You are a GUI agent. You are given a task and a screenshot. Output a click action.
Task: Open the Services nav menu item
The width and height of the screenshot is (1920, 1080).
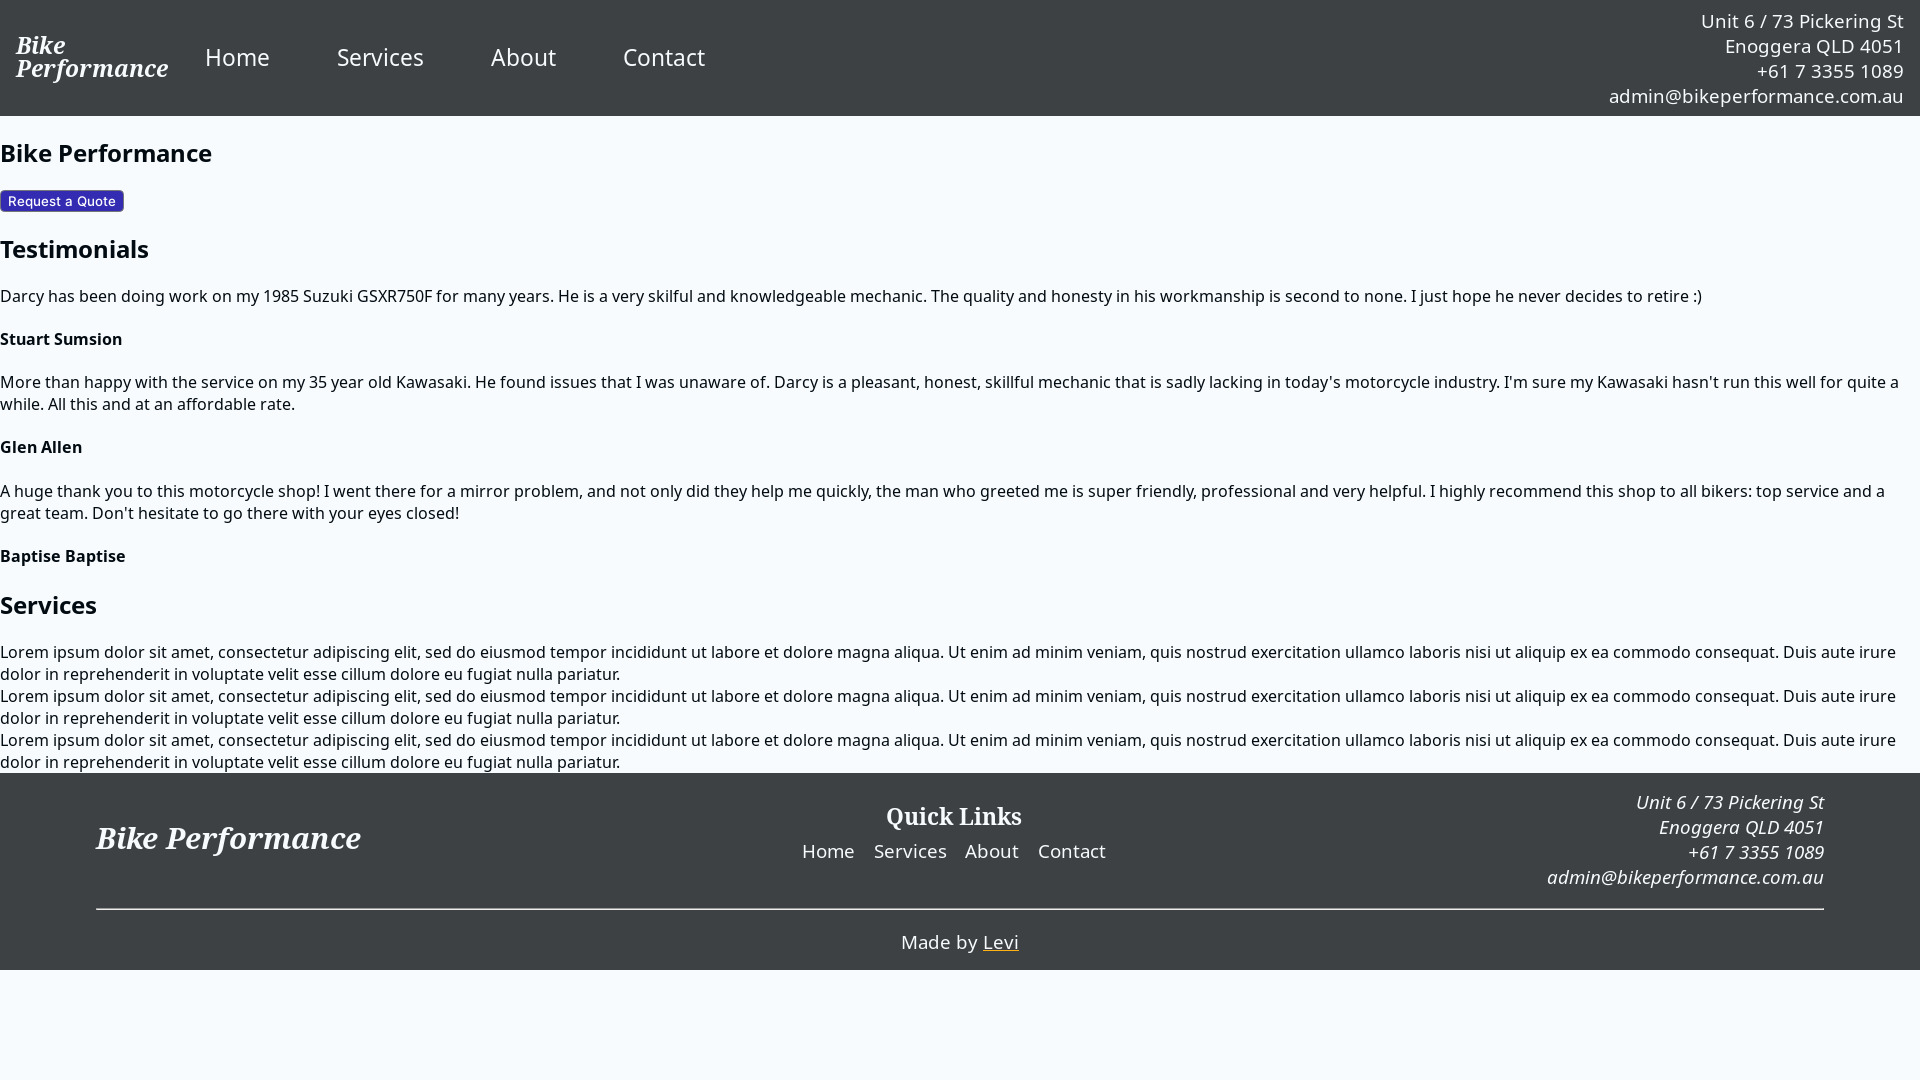[x=380, y=57]
